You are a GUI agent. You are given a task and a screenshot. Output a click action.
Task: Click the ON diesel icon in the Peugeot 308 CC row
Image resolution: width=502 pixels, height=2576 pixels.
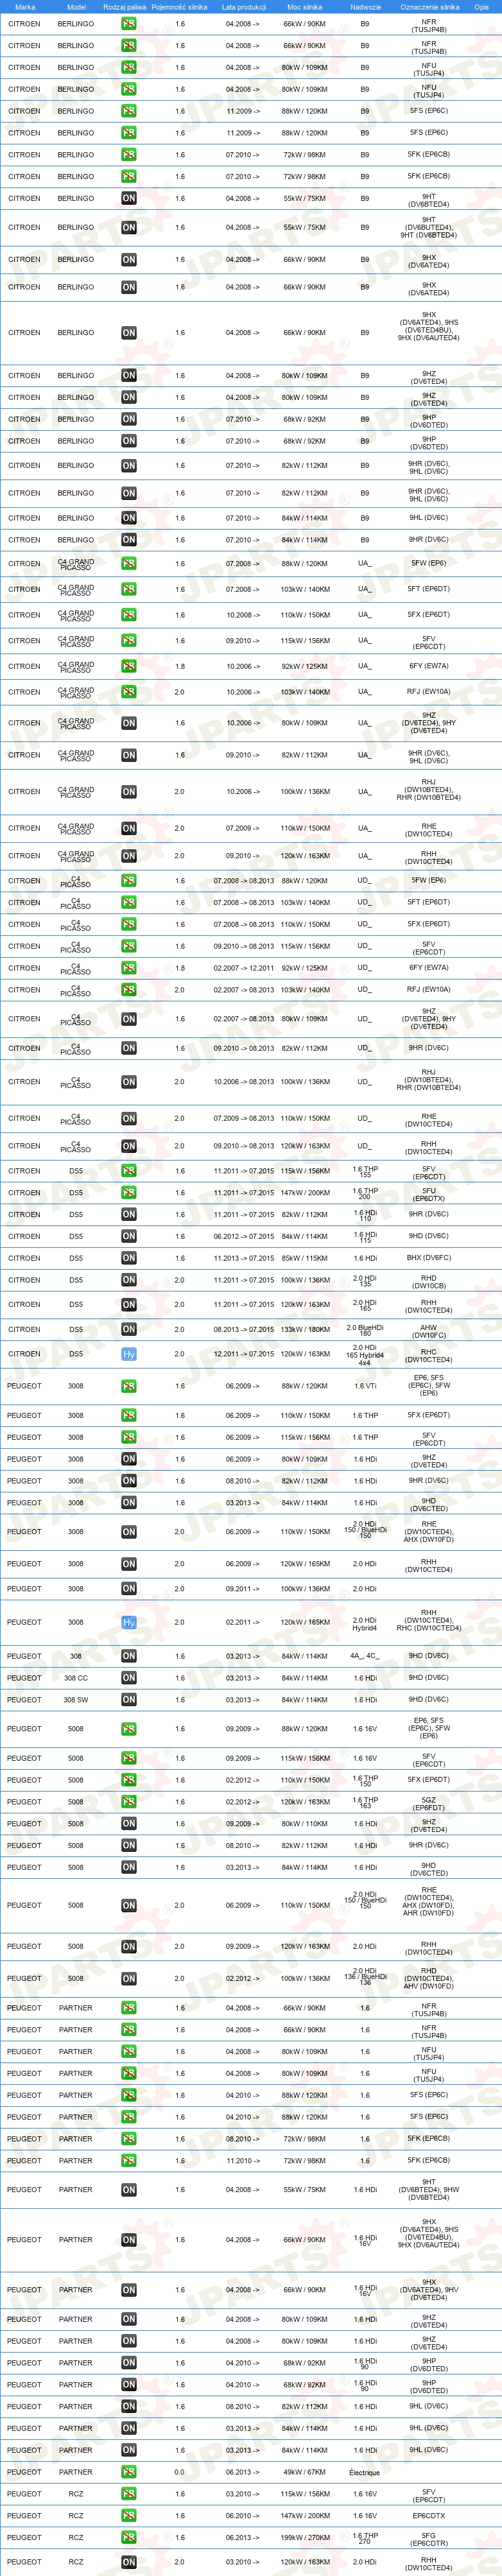[x=129, y=1678]
